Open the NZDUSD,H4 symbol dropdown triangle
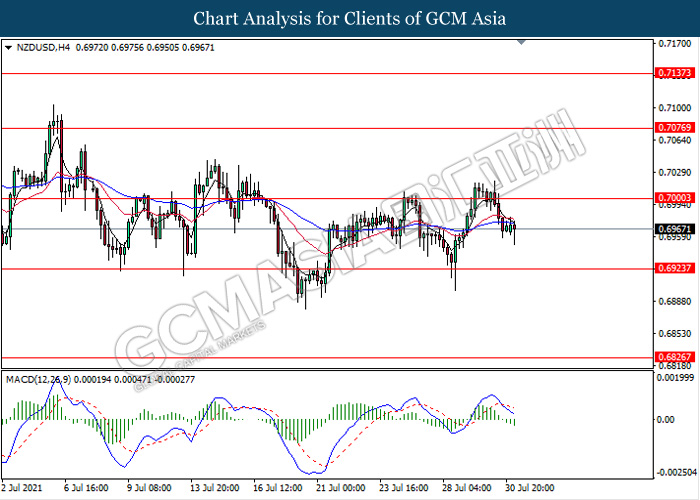This screenshot has height=500, width=700. tap(9, 48)
